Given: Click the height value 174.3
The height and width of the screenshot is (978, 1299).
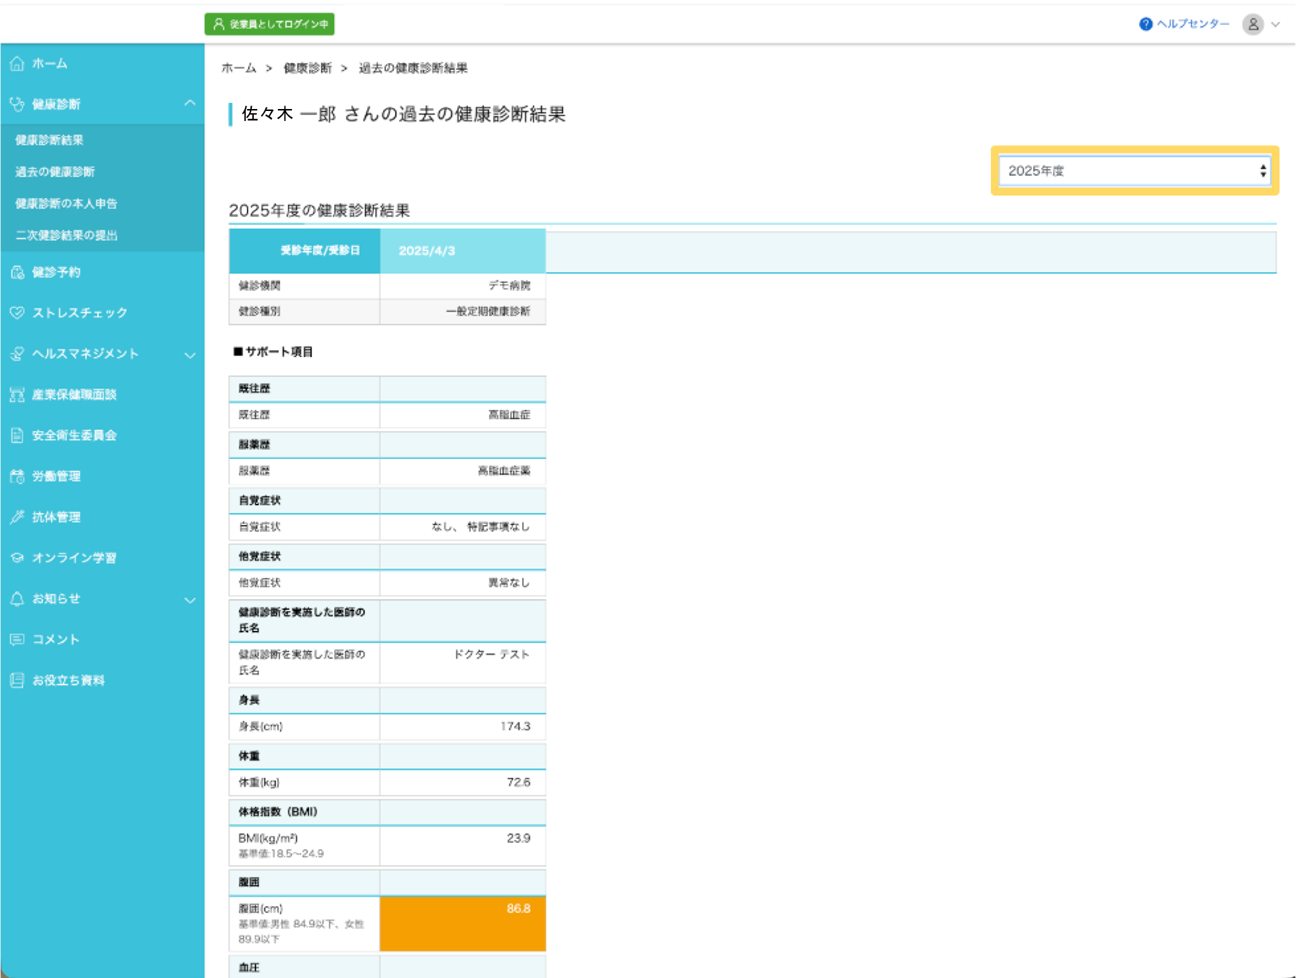Looking at the screenshot, I should [515, 727].
